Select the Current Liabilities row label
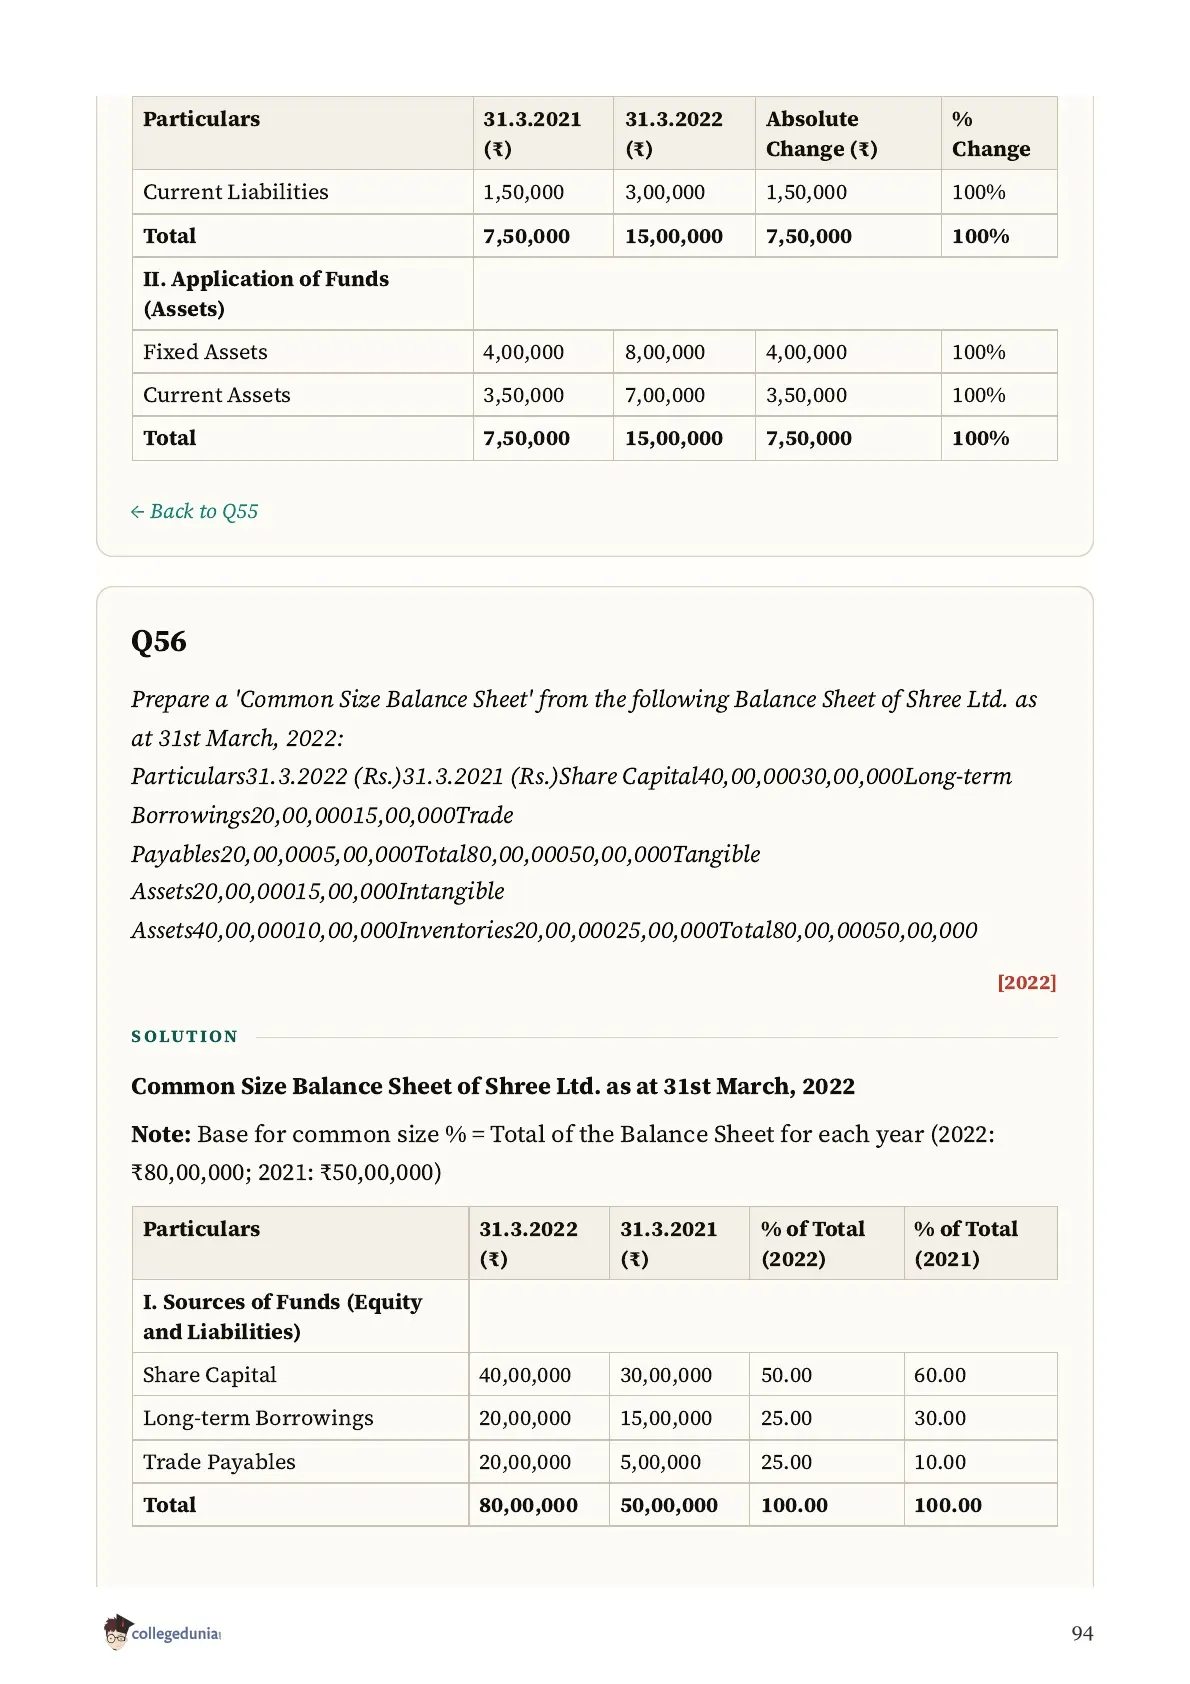The height and width of the screenshot is (1684, 1190). pyautogui.click(x=236, y=192)
